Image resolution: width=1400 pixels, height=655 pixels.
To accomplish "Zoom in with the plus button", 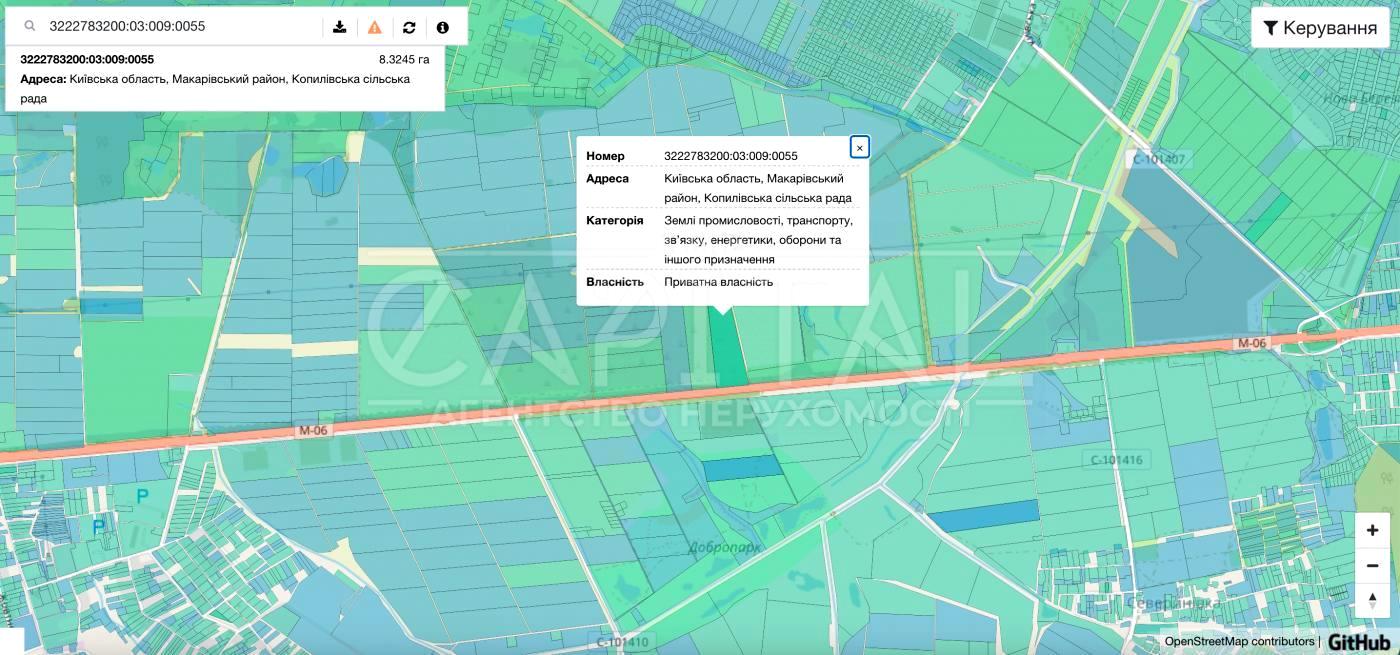I will pos(1372,531).
